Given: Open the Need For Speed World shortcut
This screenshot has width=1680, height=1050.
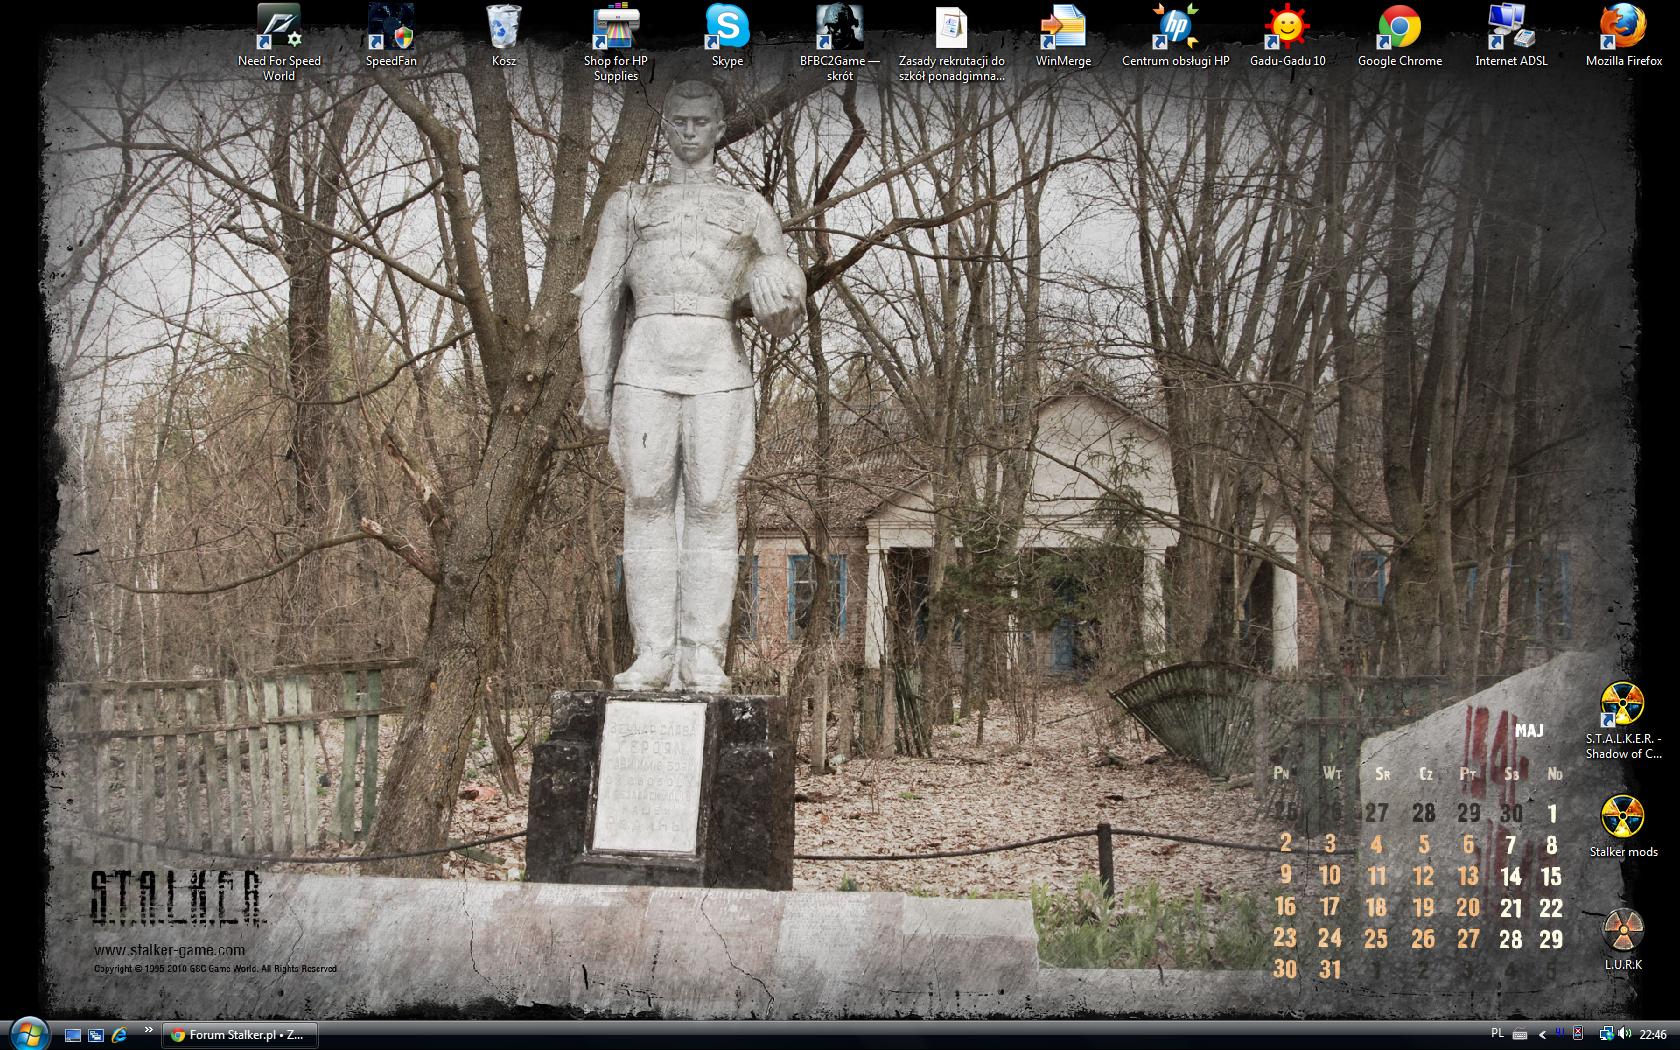Looking at the screenshot, I should (279, 28).
